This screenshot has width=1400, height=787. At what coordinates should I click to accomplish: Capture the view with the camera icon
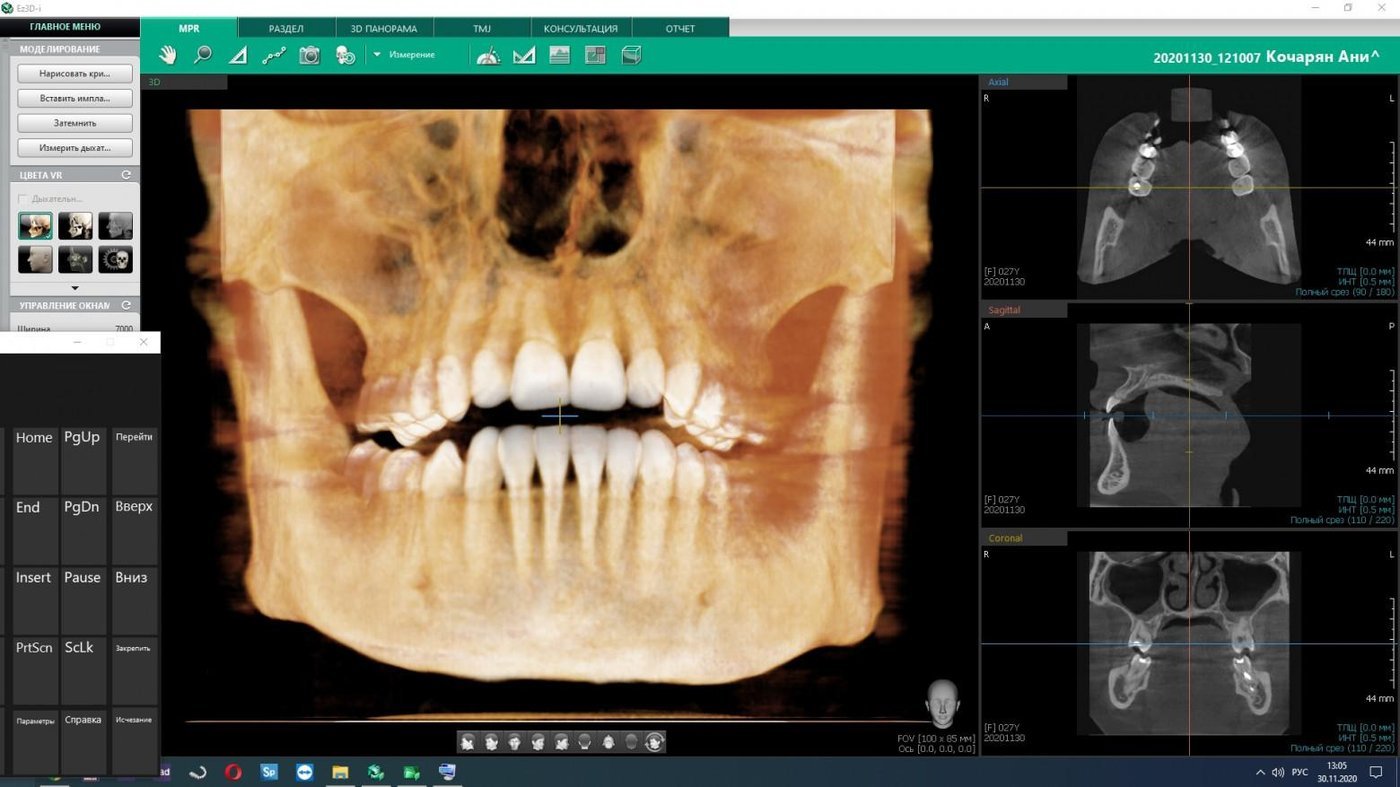[310, 55]
